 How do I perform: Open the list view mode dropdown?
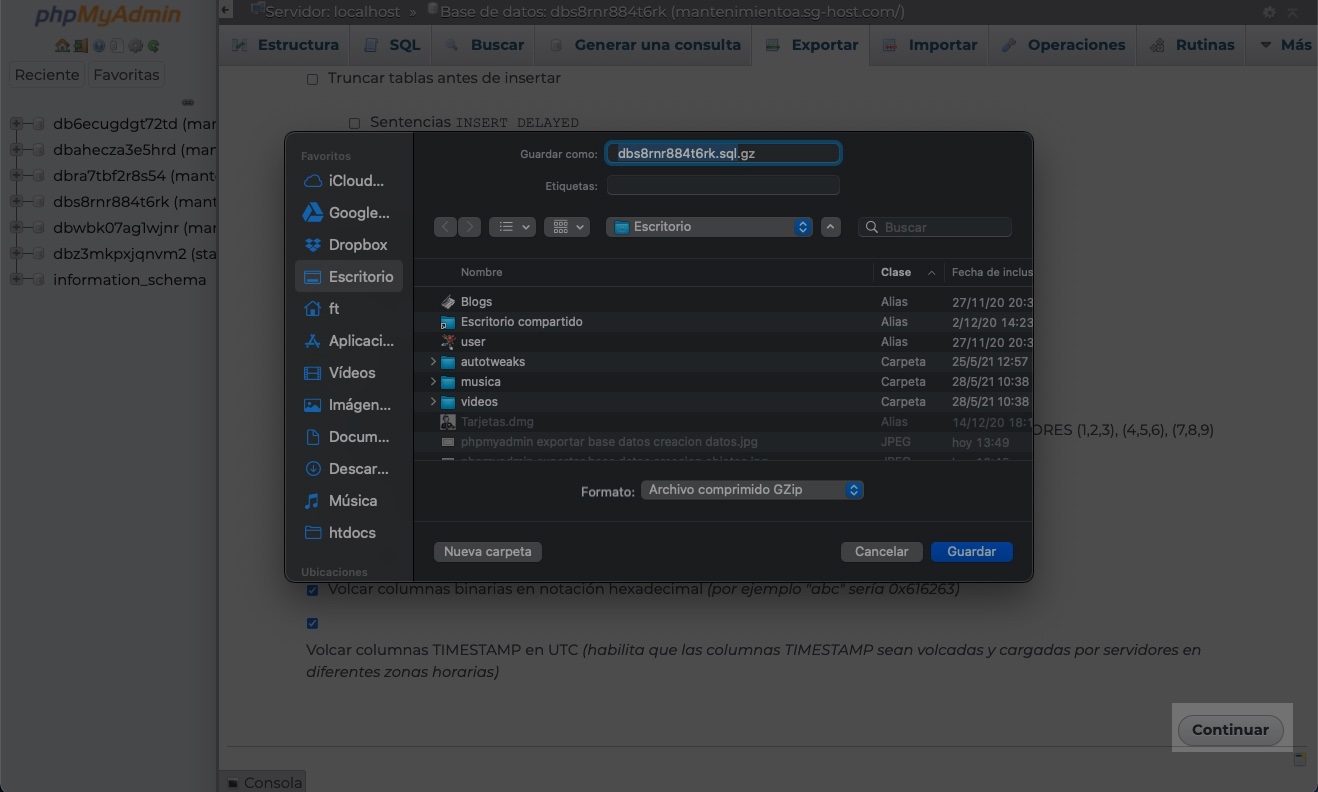512,227
